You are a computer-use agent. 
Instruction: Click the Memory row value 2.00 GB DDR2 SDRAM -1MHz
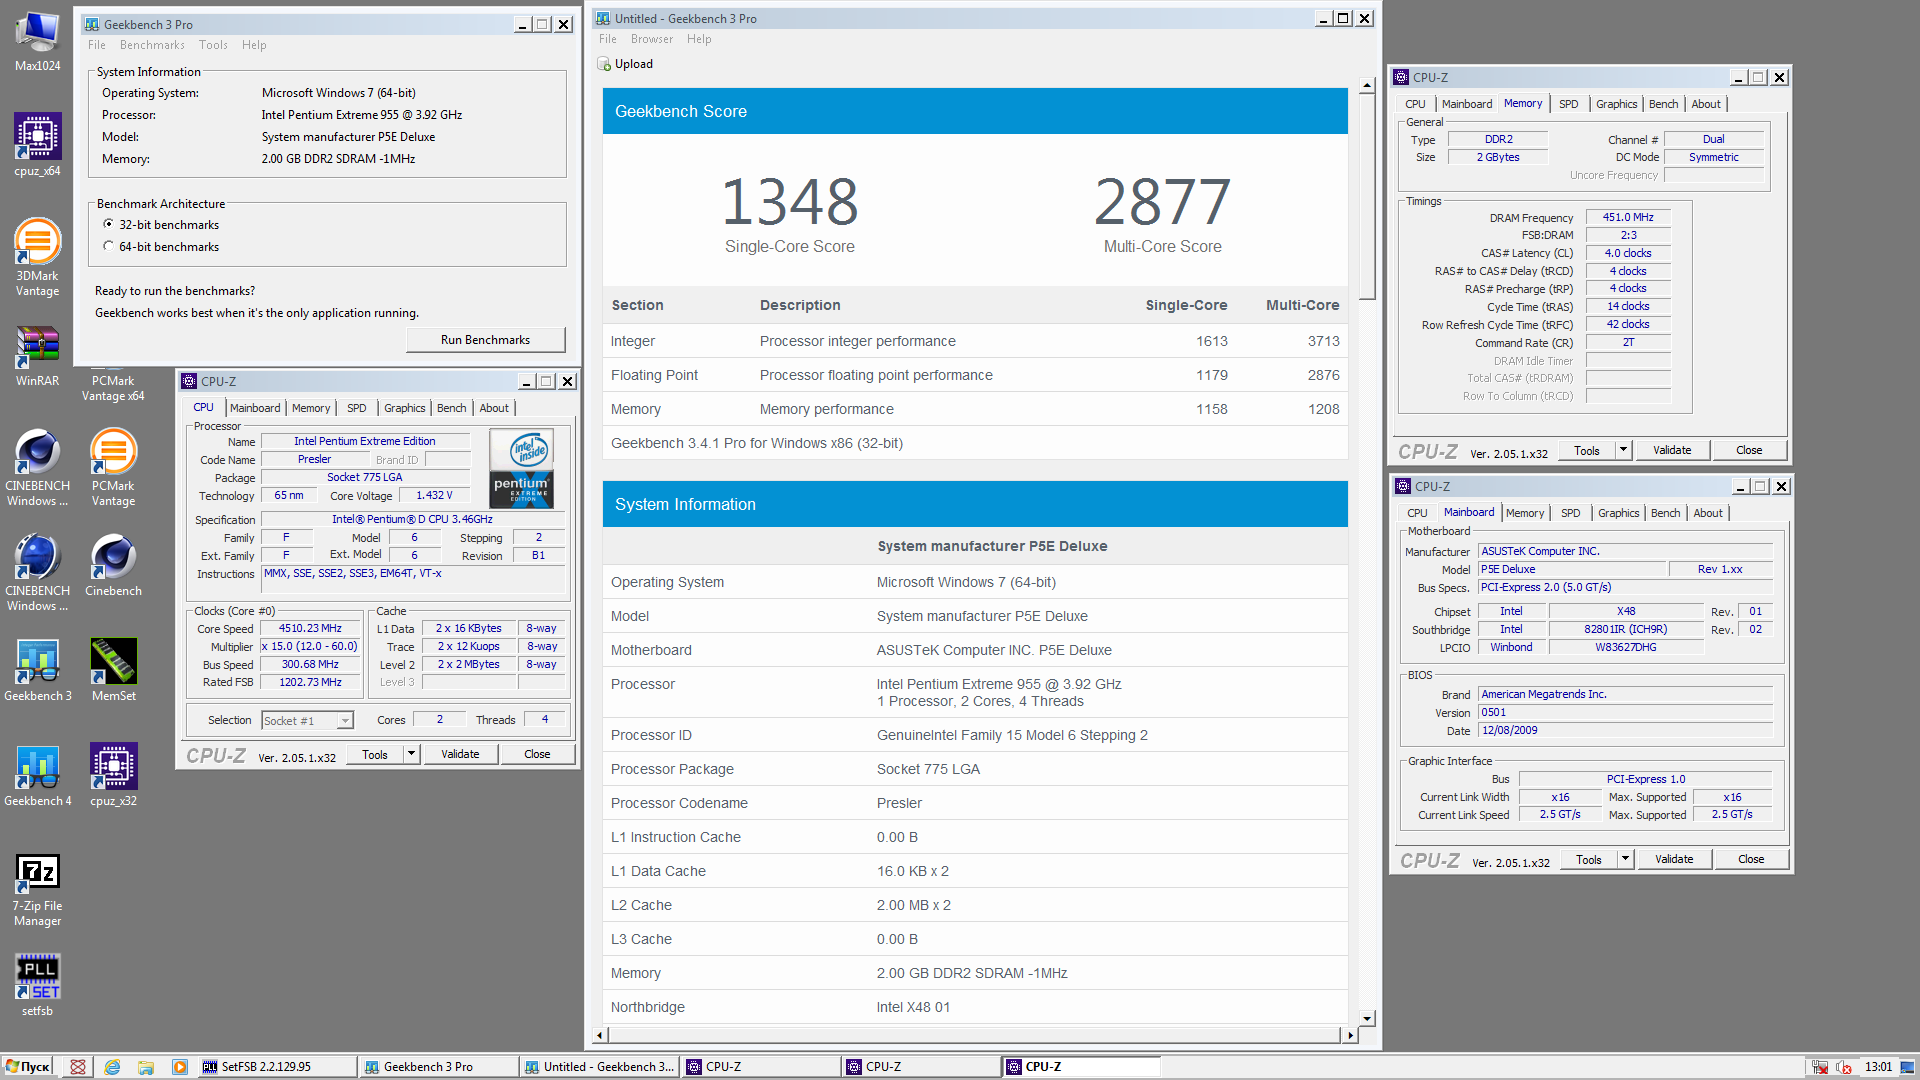(972, 973)
